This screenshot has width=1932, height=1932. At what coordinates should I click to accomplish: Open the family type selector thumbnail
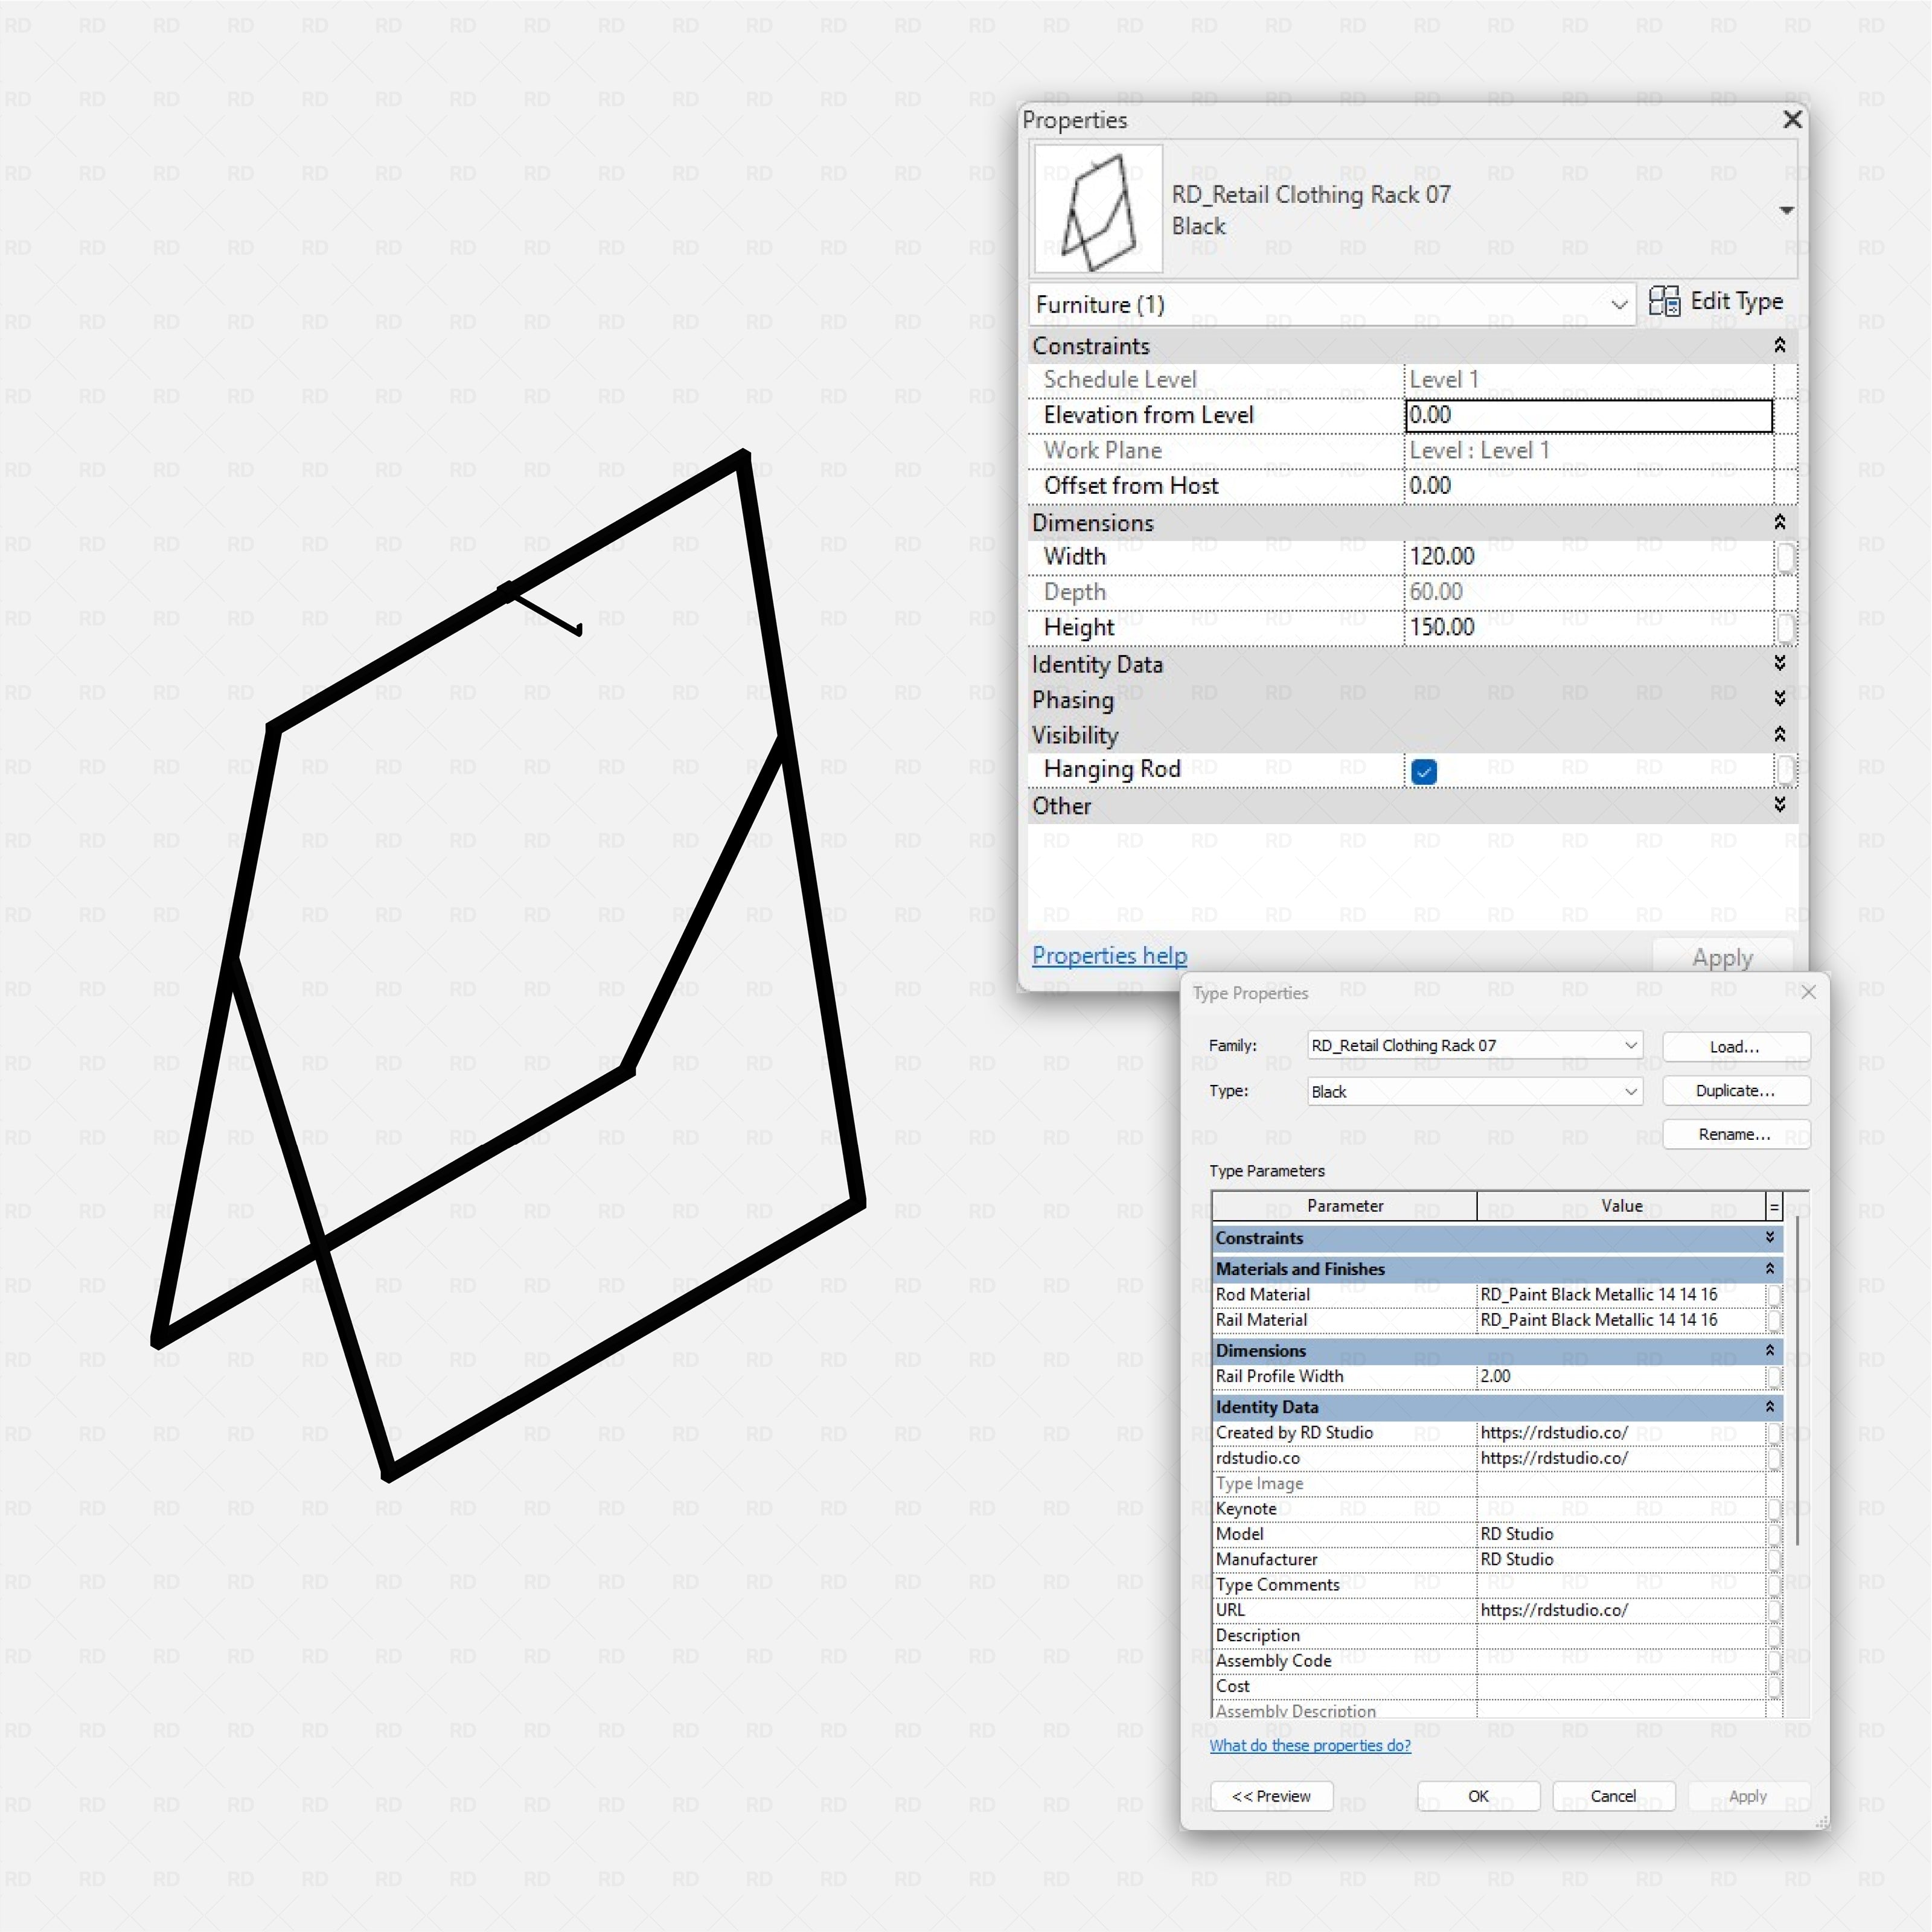[1098, 209]
